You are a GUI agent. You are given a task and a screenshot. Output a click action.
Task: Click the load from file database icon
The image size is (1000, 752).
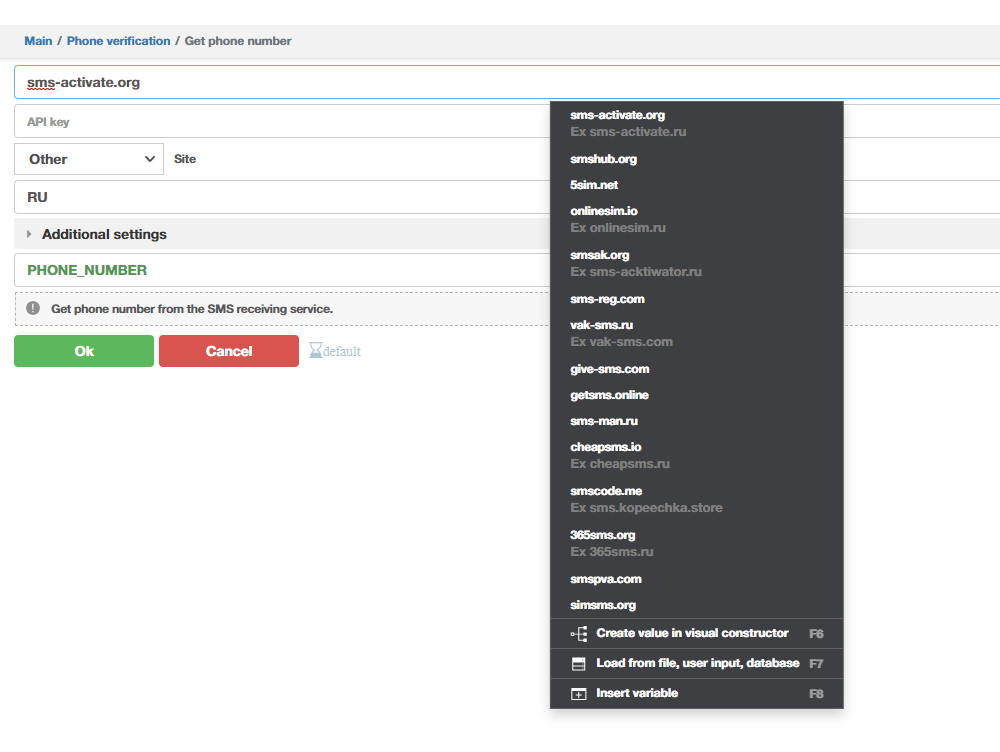point(578,664)
